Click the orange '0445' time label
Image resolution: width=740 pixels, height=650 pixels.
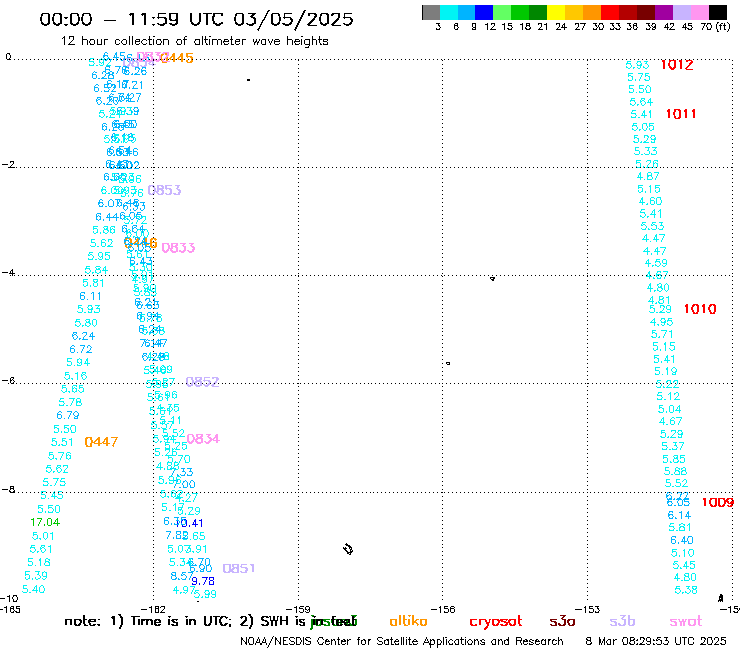pos(177,58)
